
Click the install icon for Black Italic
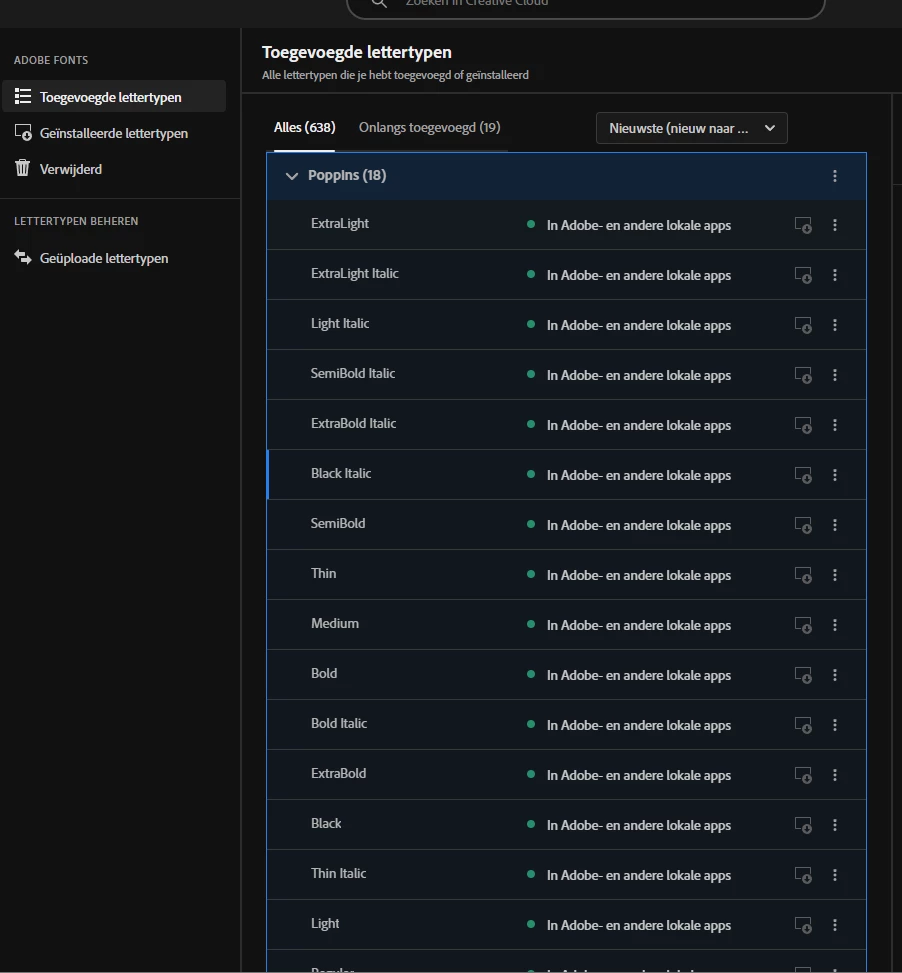coord(803,475)
